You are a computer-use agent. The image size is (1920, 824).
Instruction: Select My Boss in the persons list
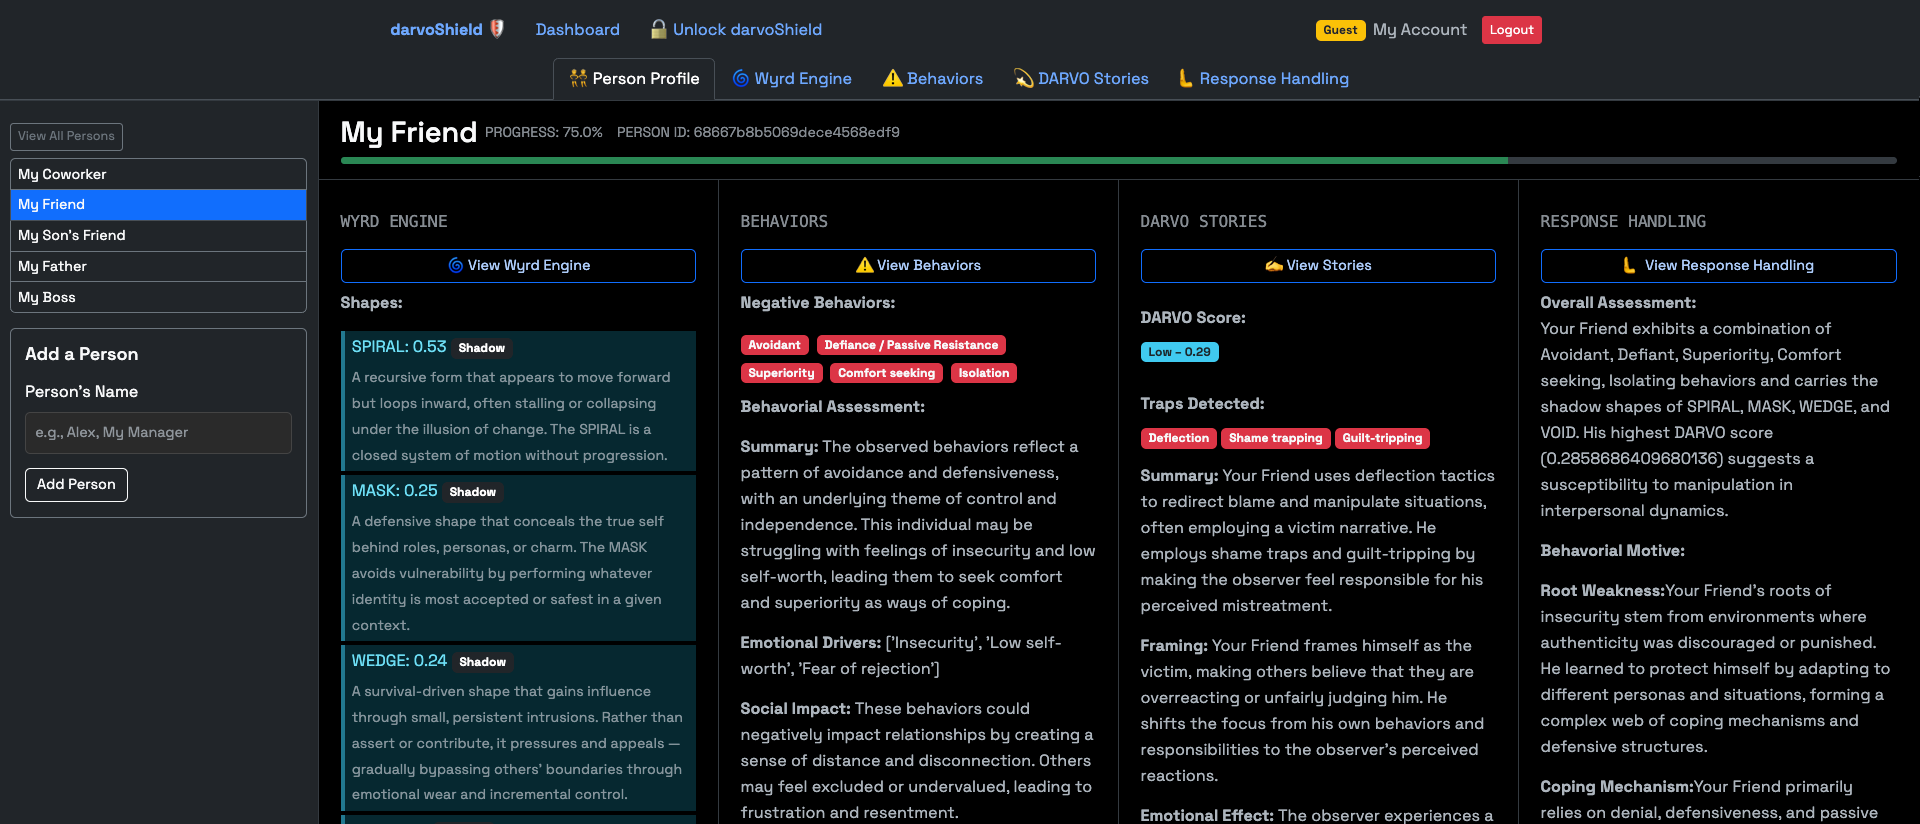tap(158, 297)
